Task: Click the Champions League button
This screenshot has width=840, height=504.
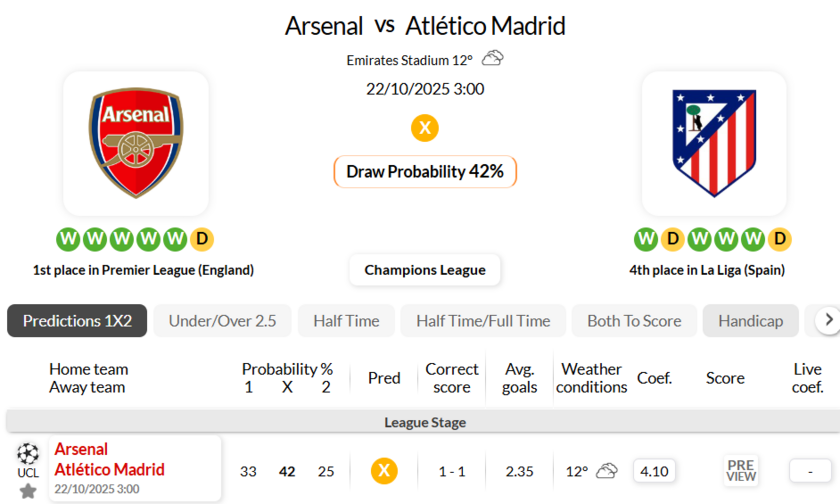Action: pos(425,270)
